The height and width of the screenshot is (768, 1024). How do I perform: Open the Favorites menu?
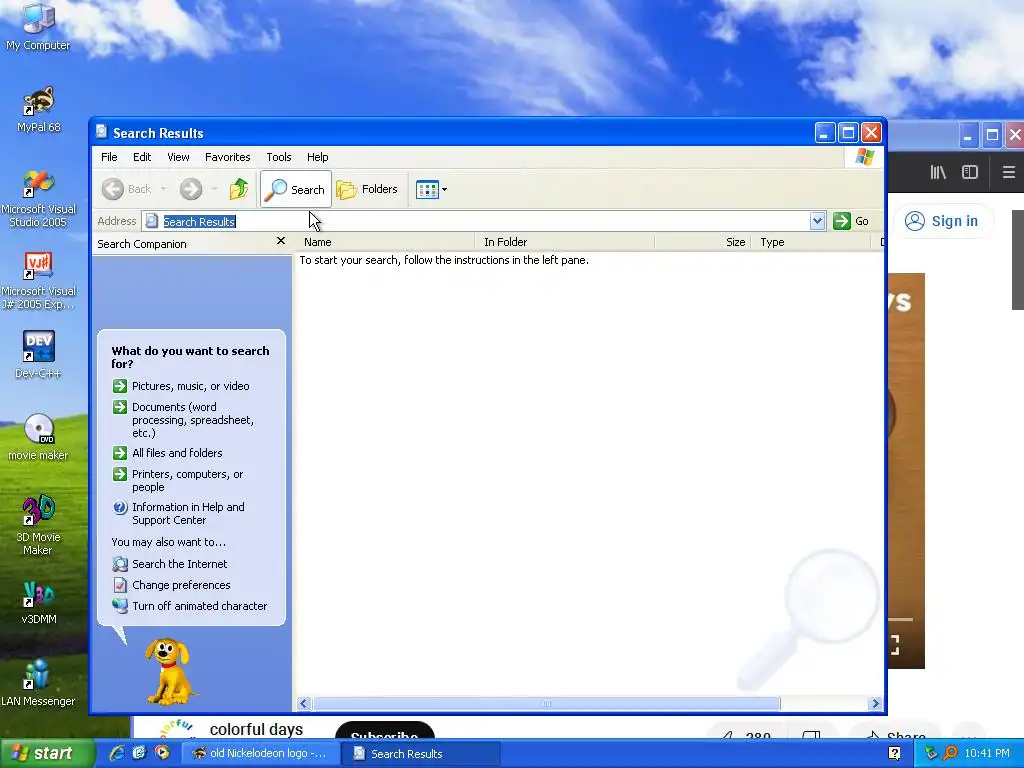click(227, 157)
